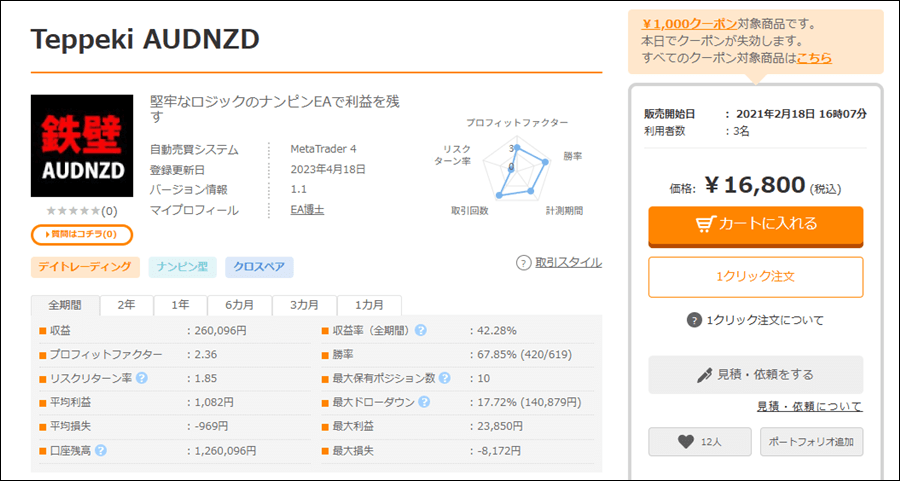
Task: Switch to the 3カ月 tab
Action: [304, 305]
